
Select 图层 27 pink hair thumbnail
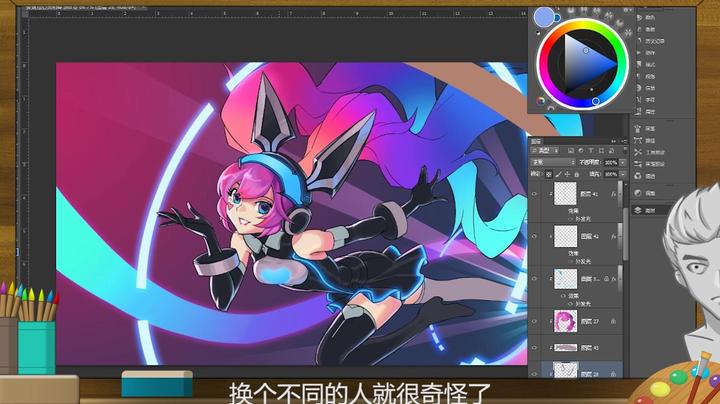click(565, 321)
